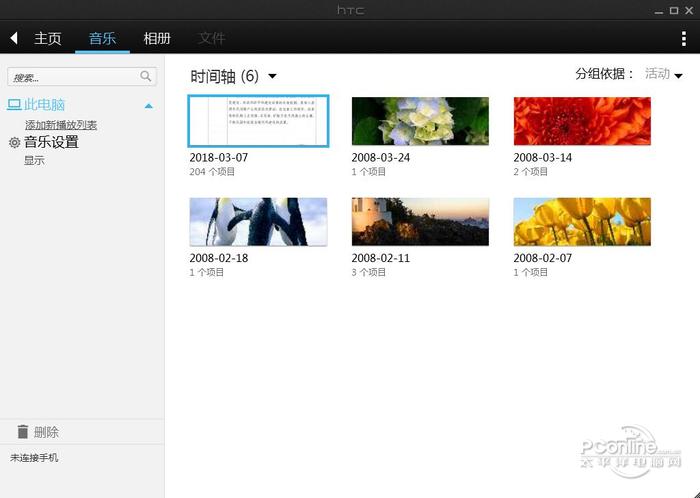Click the 此电脑 computer icon
This screenshot has height=498, width=700.
14,105
